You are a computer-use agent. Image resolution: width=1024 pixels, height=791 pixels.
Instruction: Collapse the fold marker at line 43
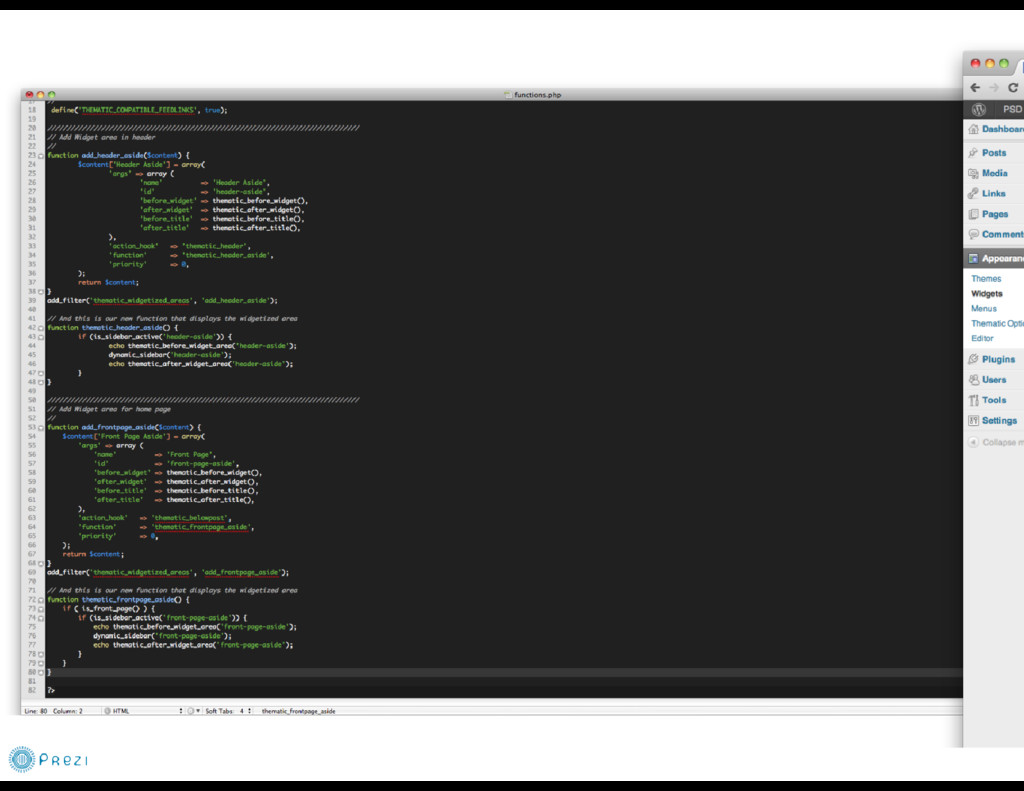(x=40, y=338)
